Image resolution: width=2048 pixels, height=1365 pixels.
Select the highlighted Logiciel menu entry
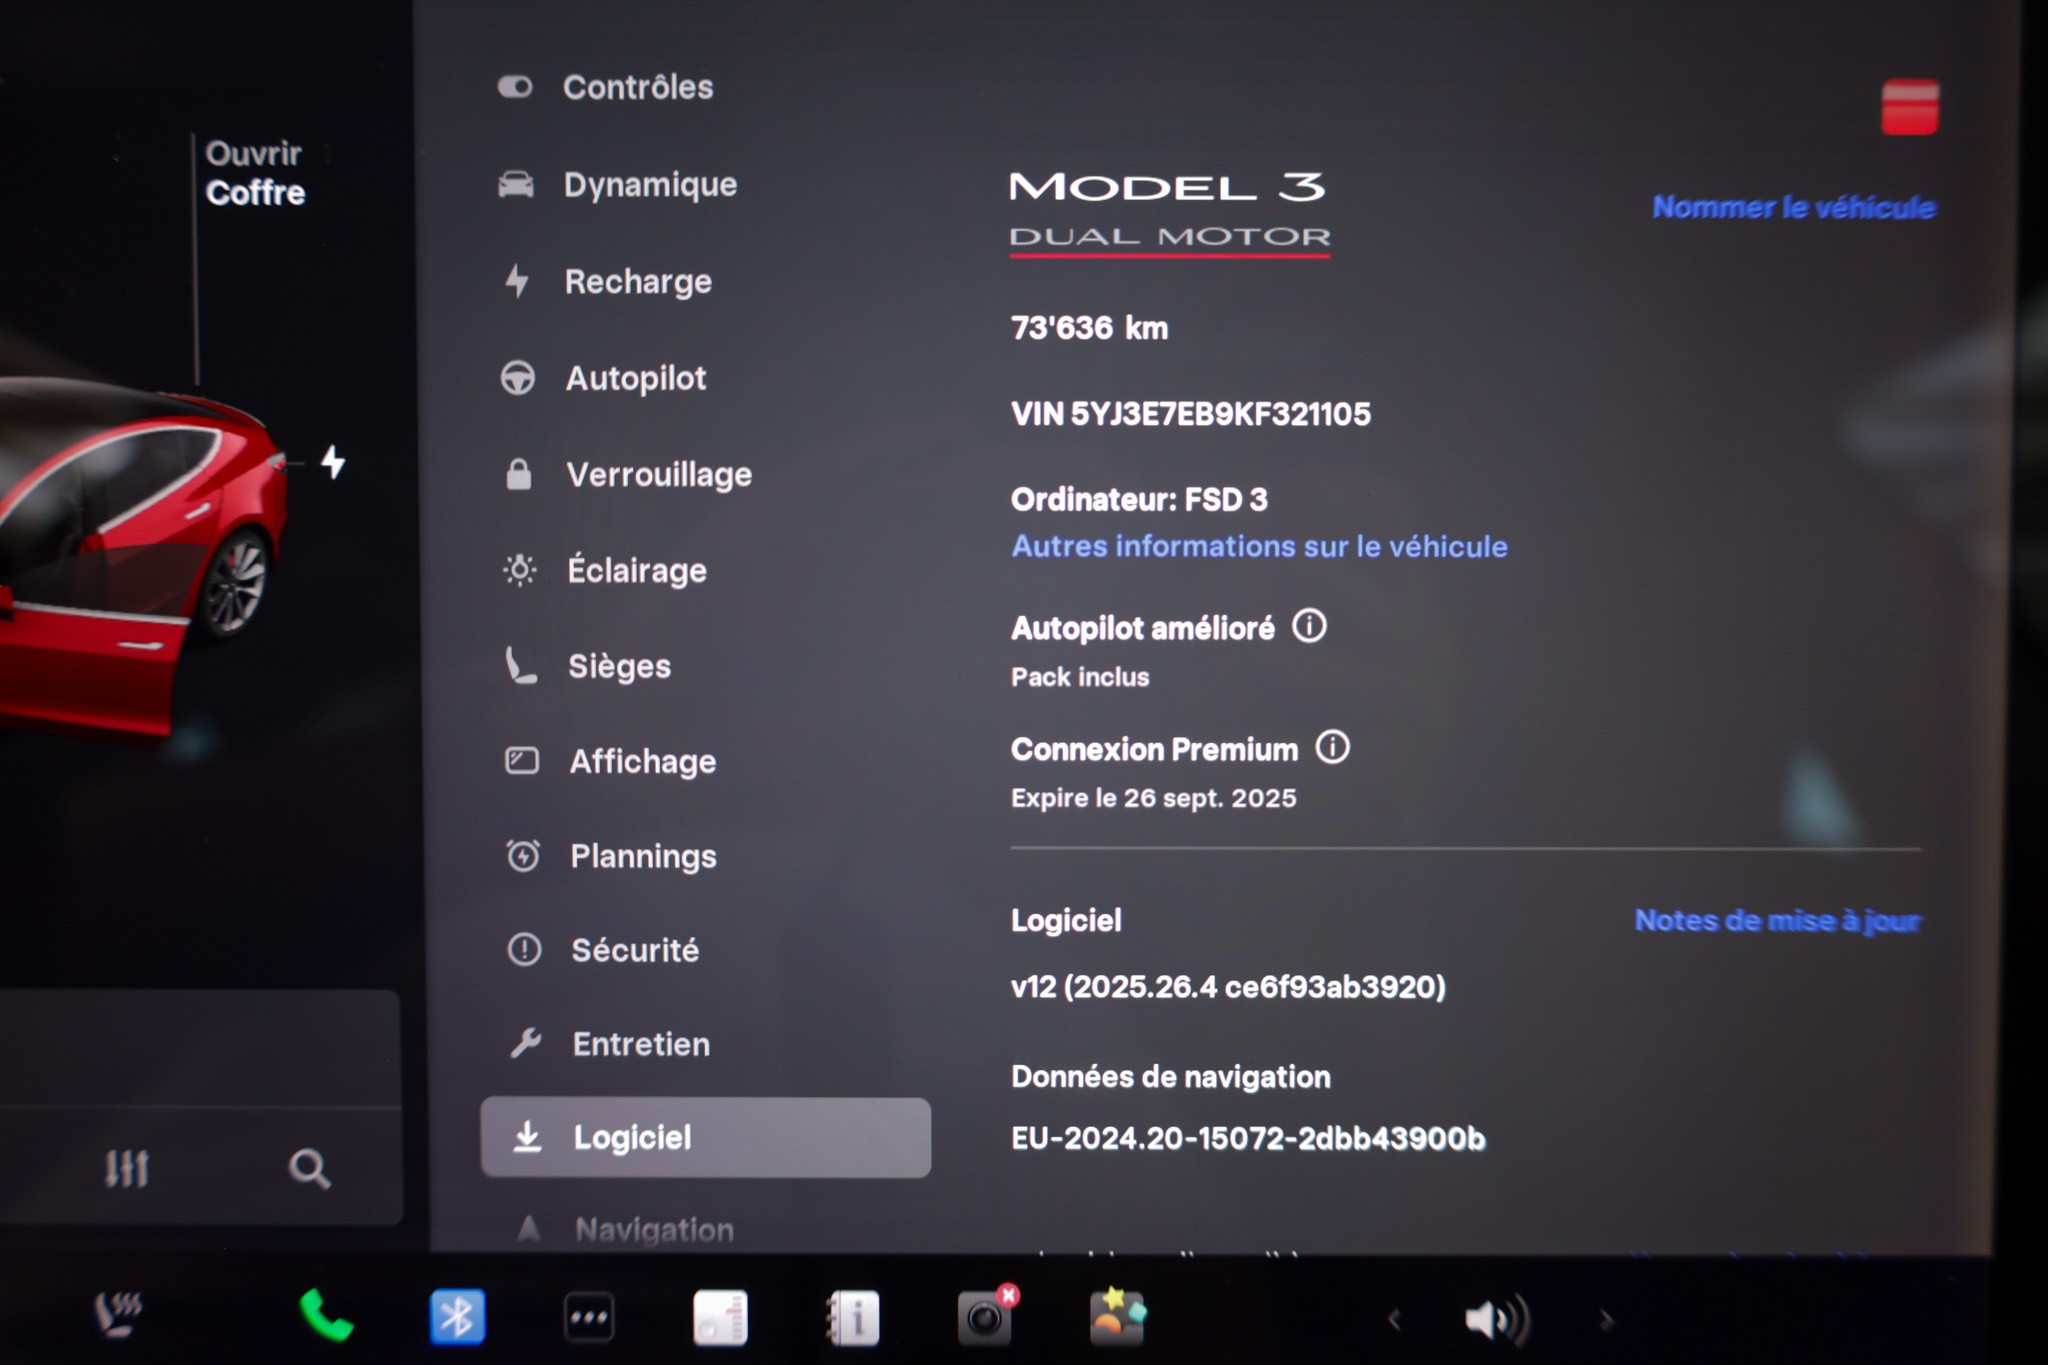point(706,1137)
